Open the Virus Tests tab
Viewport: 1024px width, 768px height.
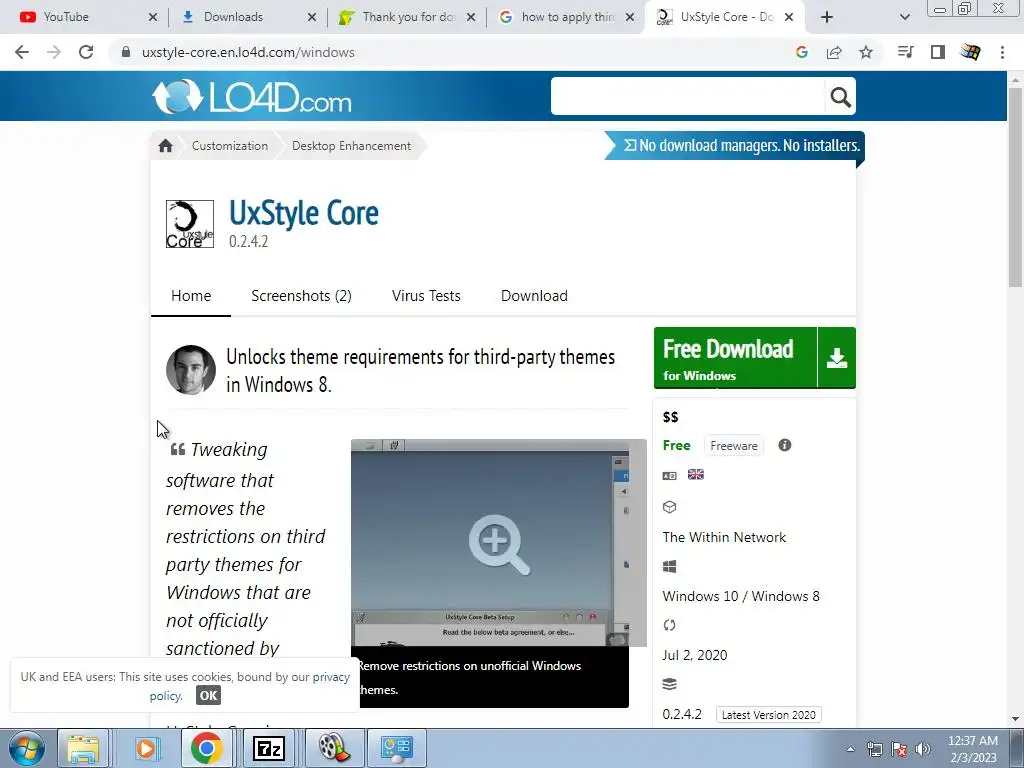click(x=426, y=296)
